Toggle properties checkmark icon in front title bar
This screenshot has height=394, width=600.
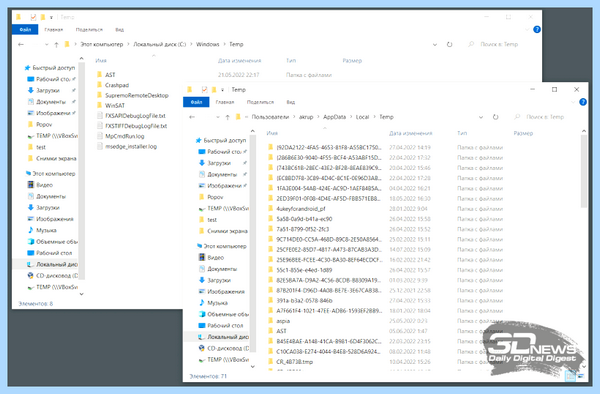click(204, 90)
